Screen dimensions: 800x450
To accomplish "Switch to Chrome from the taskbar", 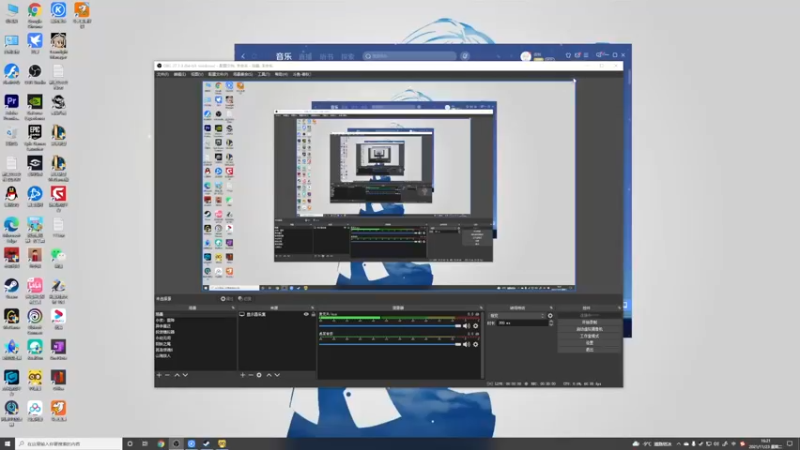I will click(161, 444).
